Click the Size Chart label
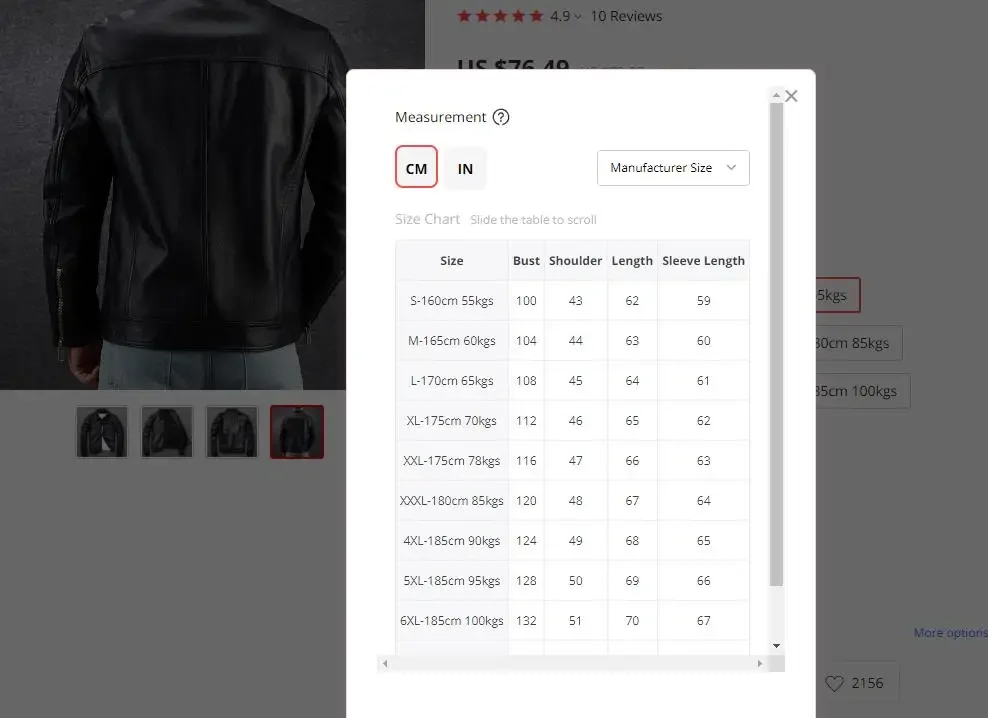The width and height of the screenshot is (988, 718). [x=427, y=219]
